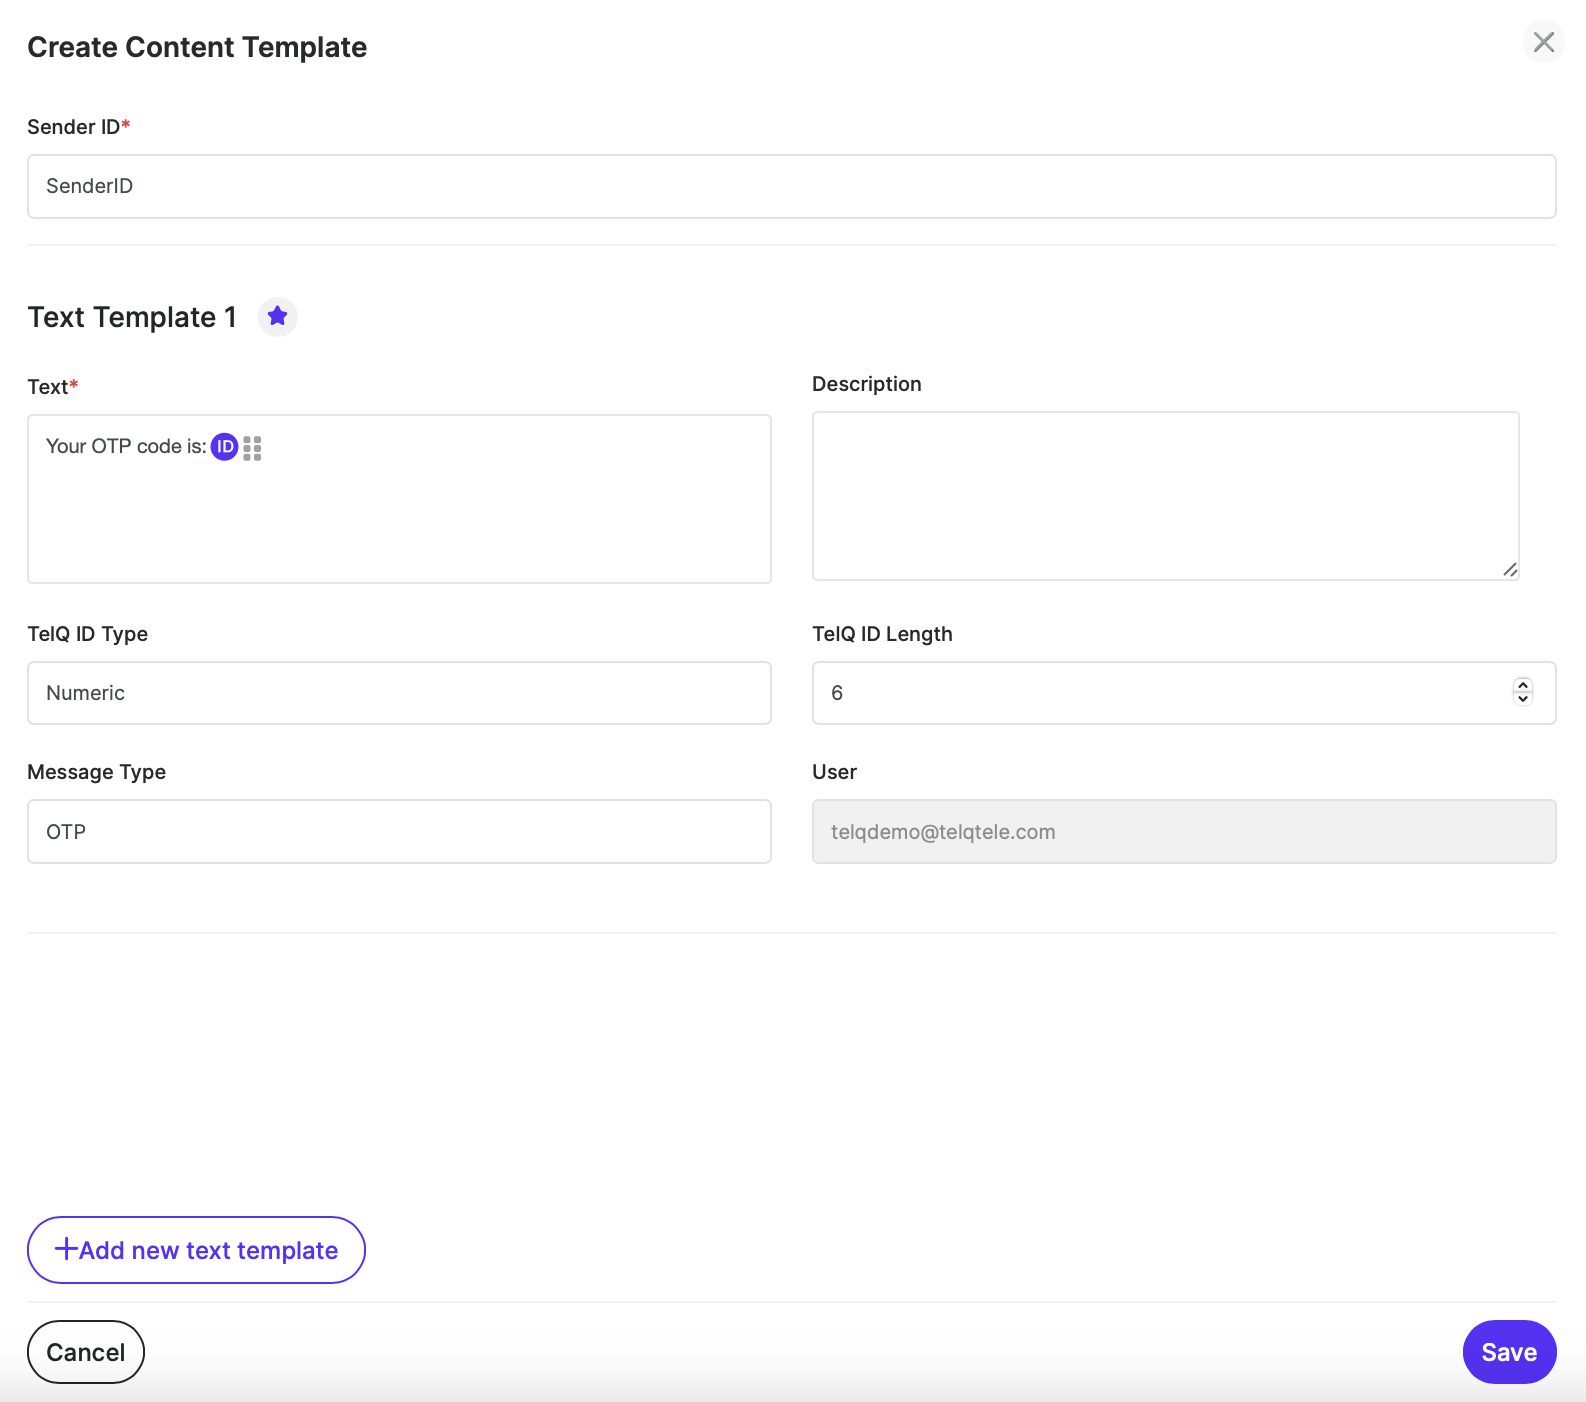Click the Sender ID field label
The width and height of the screenshot is (1586, 1402).
74,127
